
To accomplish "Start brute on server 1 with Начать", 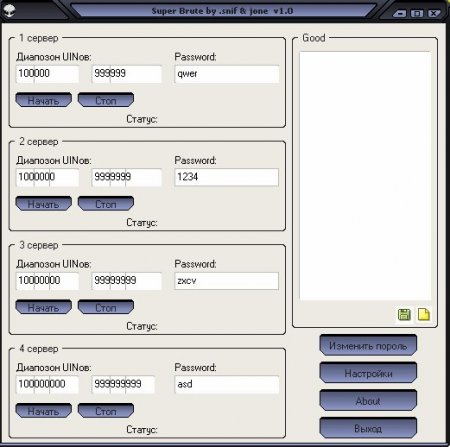I will click(x=44, y=100).
